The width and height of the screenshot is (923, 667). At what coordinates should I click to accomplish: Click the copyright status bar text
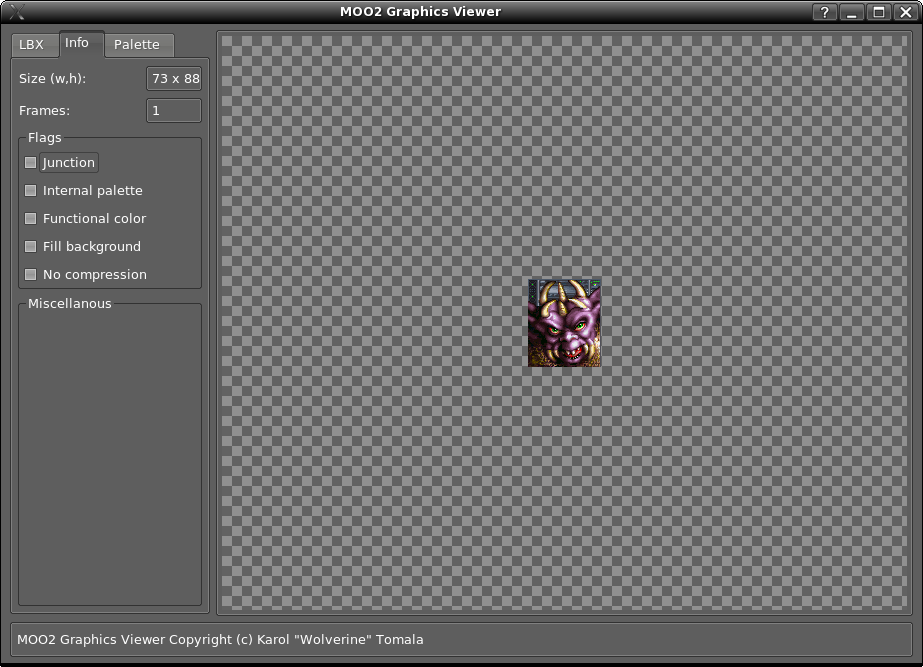220,640
